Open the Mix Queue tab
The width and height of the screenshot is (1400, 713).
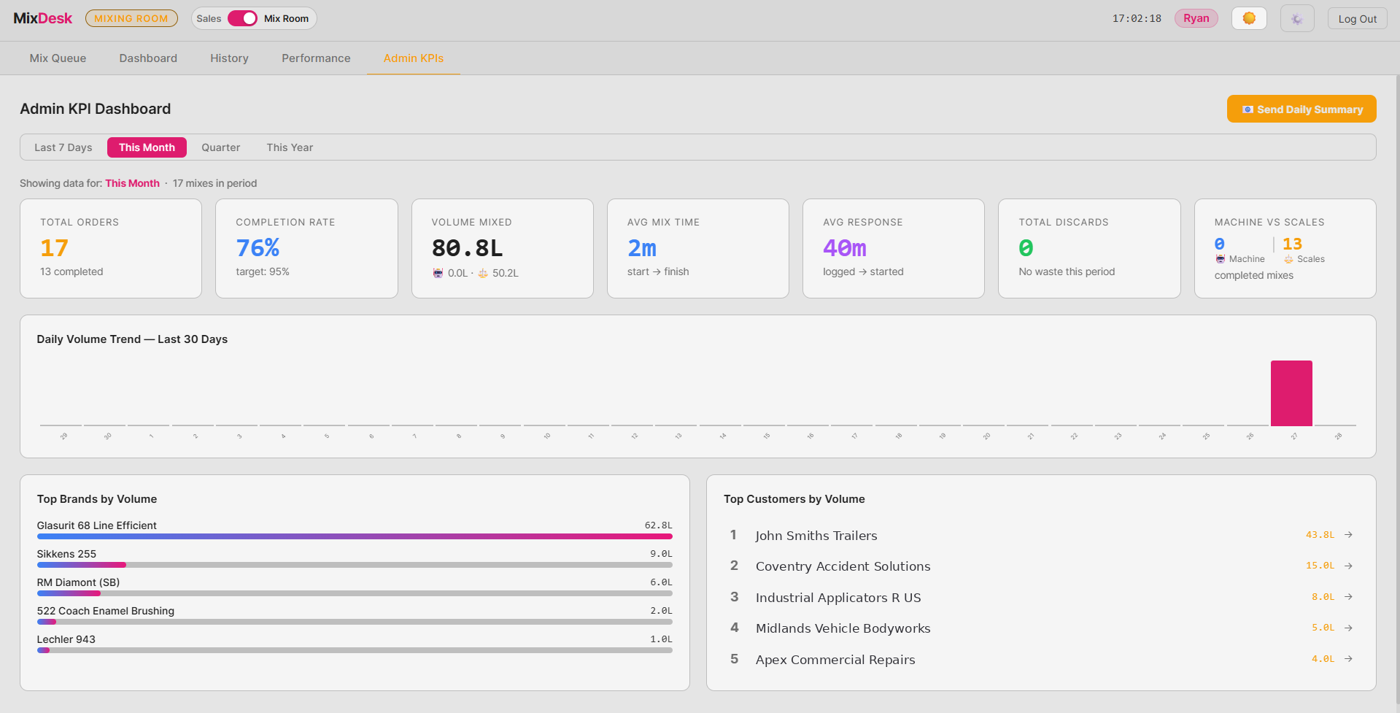coord(58,58)
